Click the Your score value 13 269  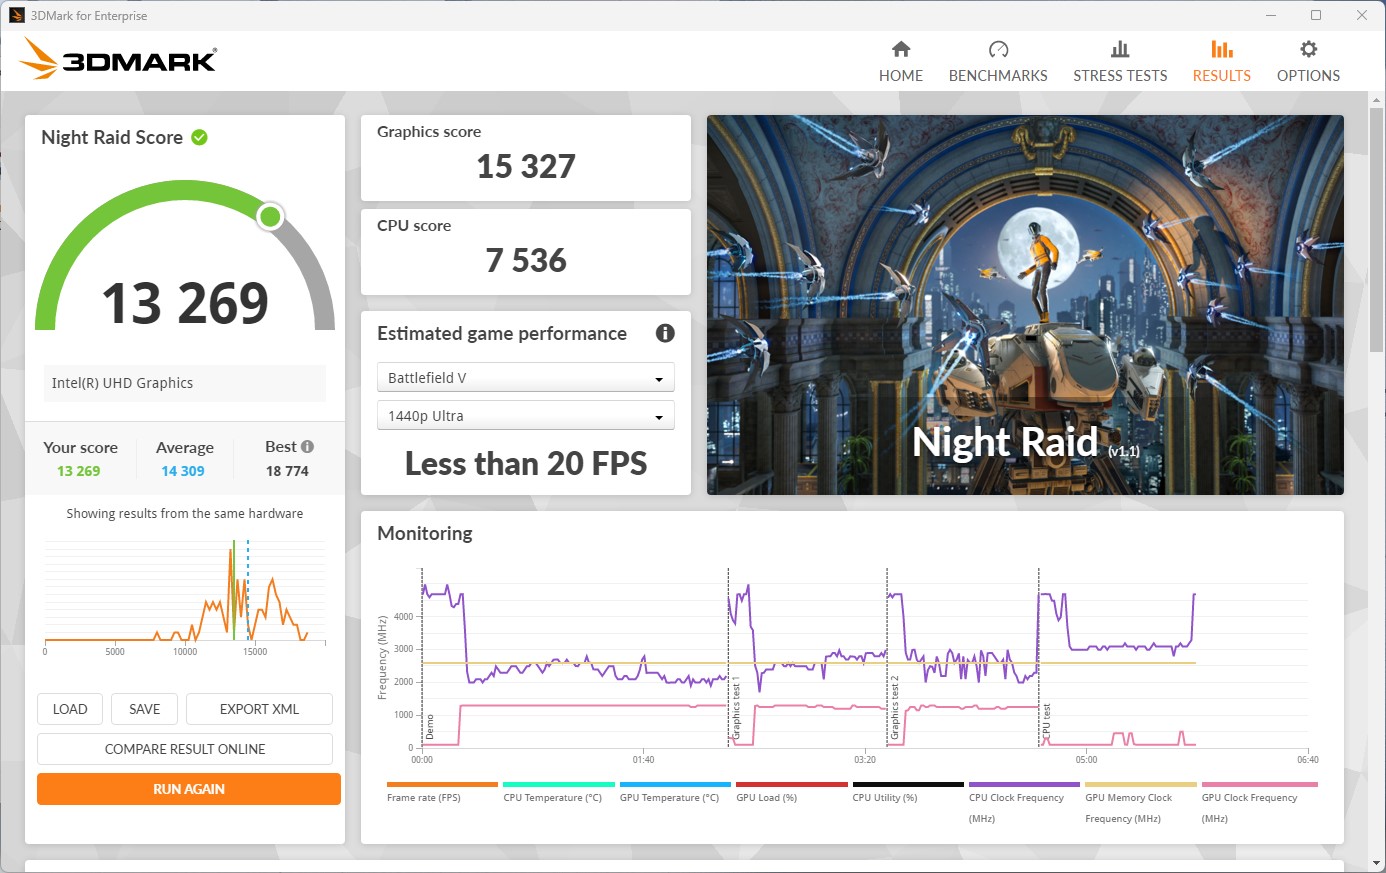(79, 471)
